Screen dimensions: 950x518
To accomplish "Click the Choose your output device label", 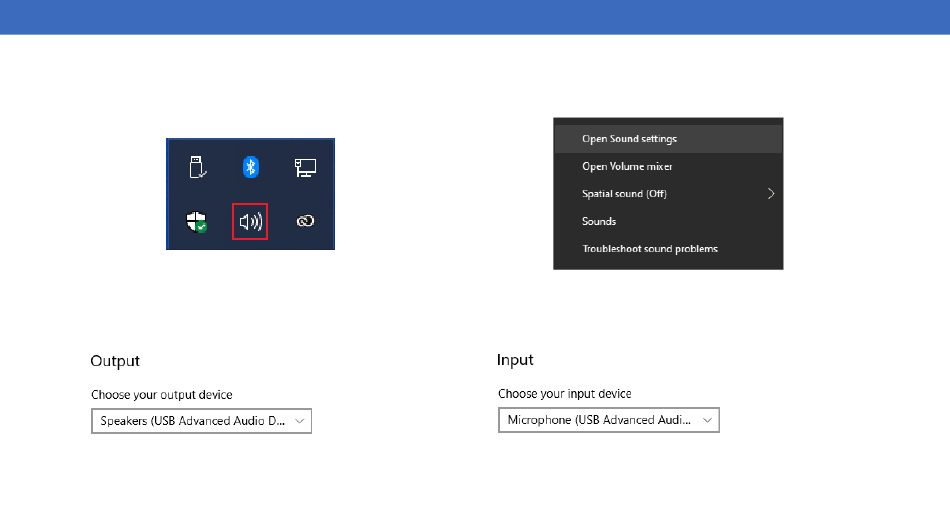I will pos(162,395).
